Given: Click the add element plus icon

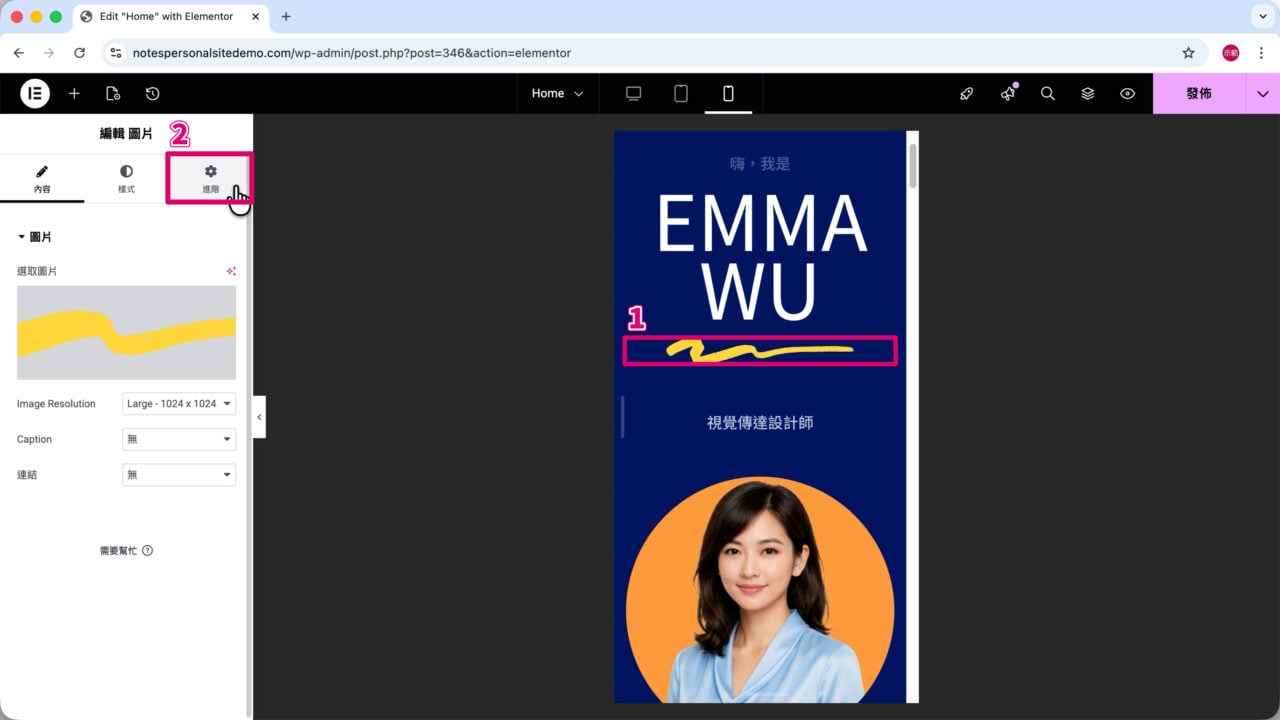Looking at the screenshot, I should pyautogui.click(x=74, y=93).
